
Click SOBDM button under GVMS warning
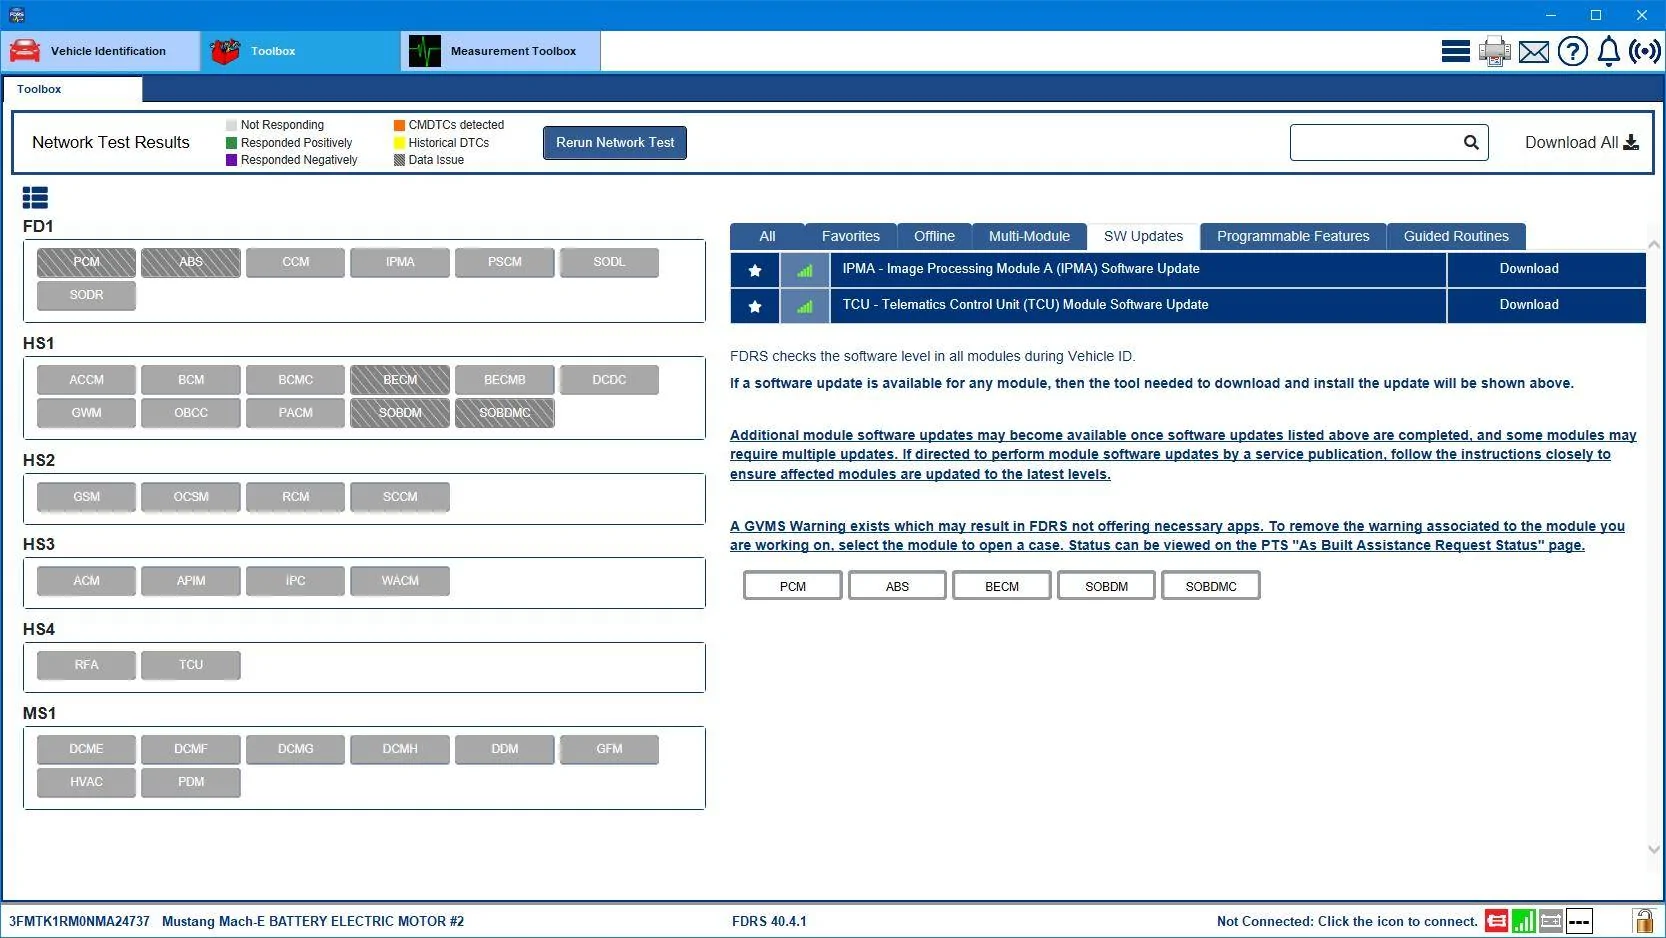click(1106, 586)
